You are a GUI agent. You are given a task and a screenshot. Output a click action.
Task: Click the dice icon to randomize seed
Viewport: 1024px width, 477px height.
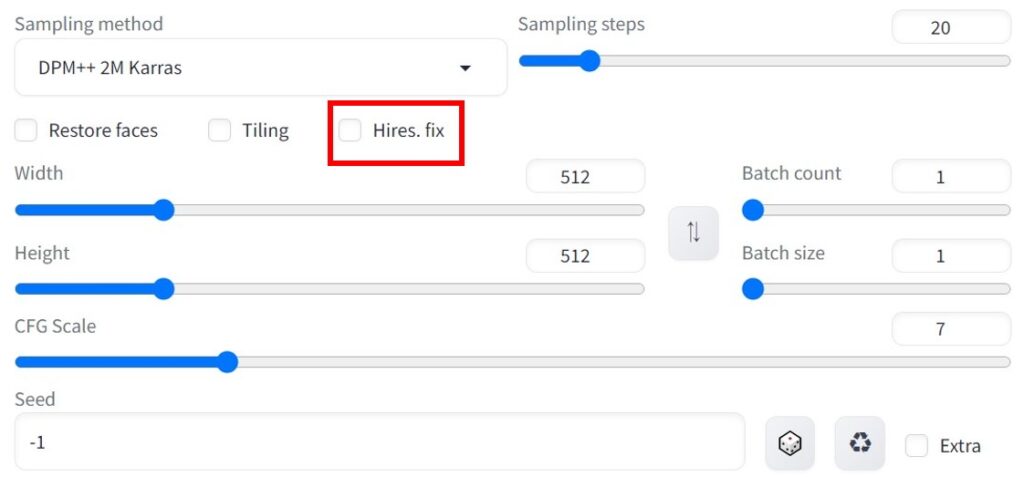coord(790,444)
